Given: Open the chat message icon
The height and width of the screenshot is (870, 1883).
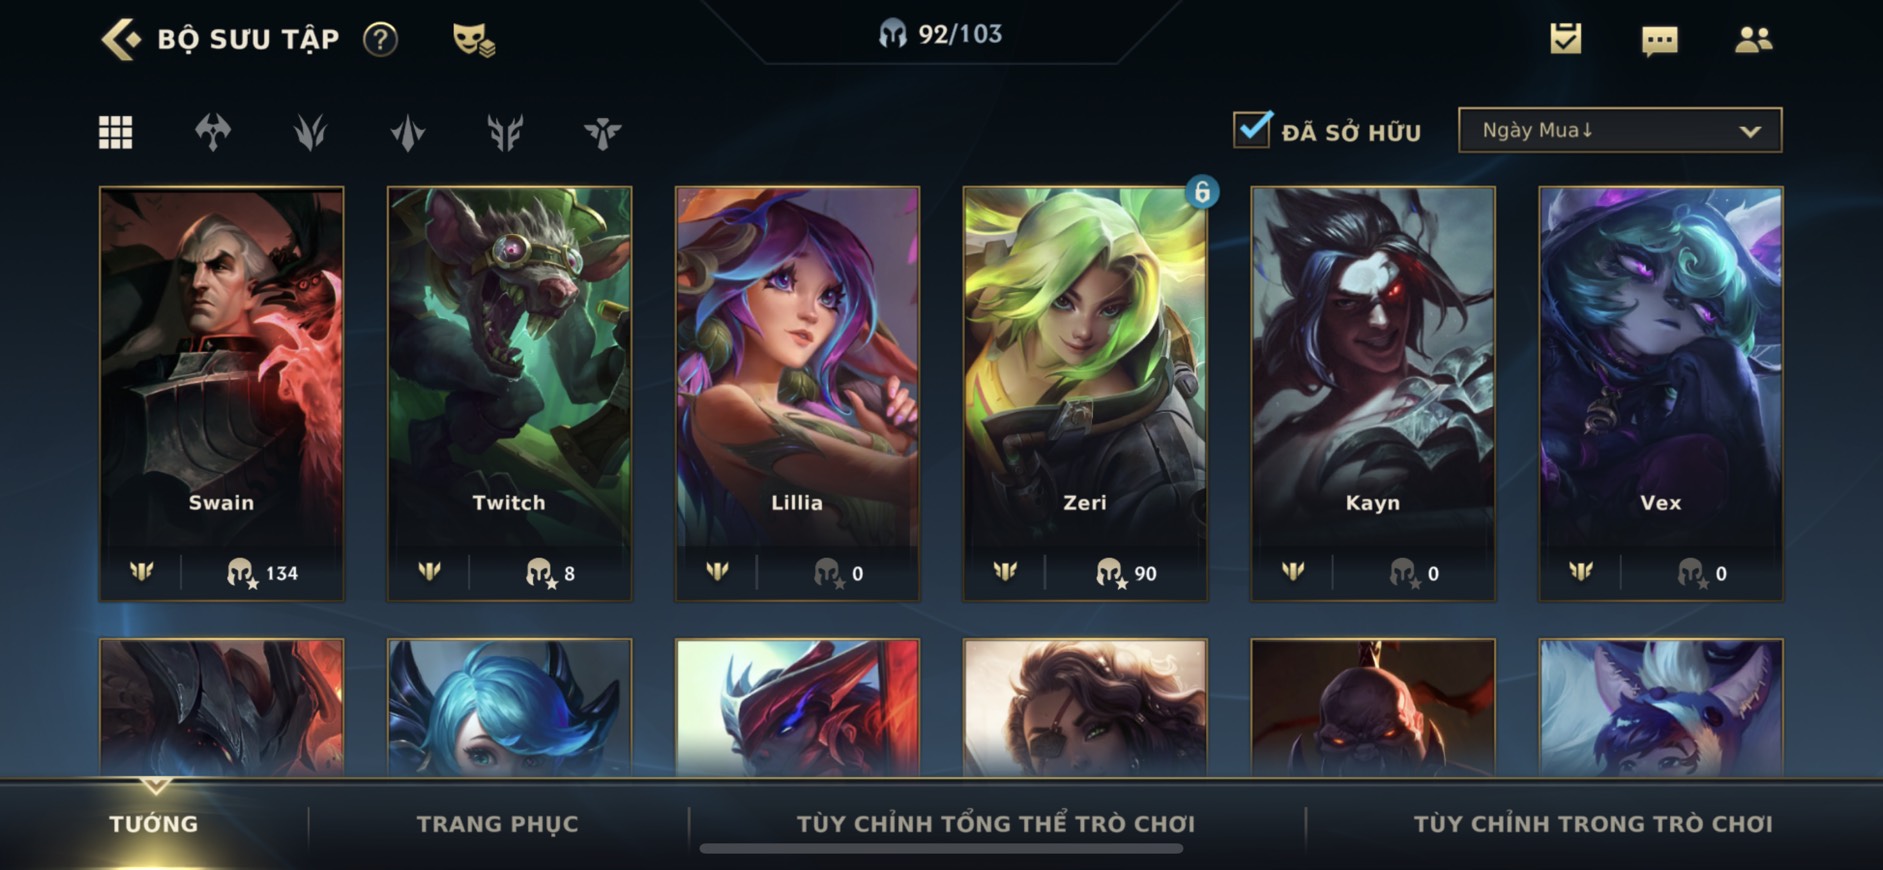Looking at the screenshot, I should tap(1660, 40).
